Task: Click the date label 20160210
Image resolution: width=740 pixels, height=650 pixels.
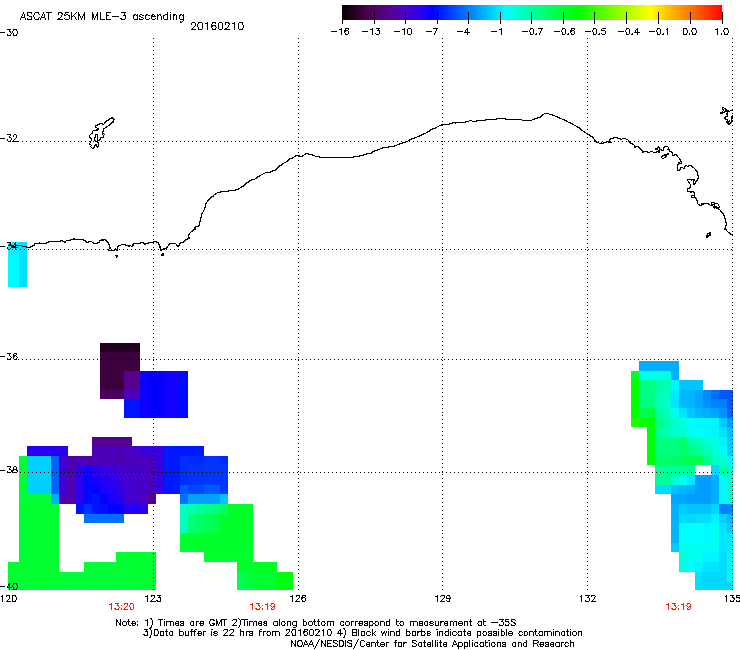Action: click(217, 26)
